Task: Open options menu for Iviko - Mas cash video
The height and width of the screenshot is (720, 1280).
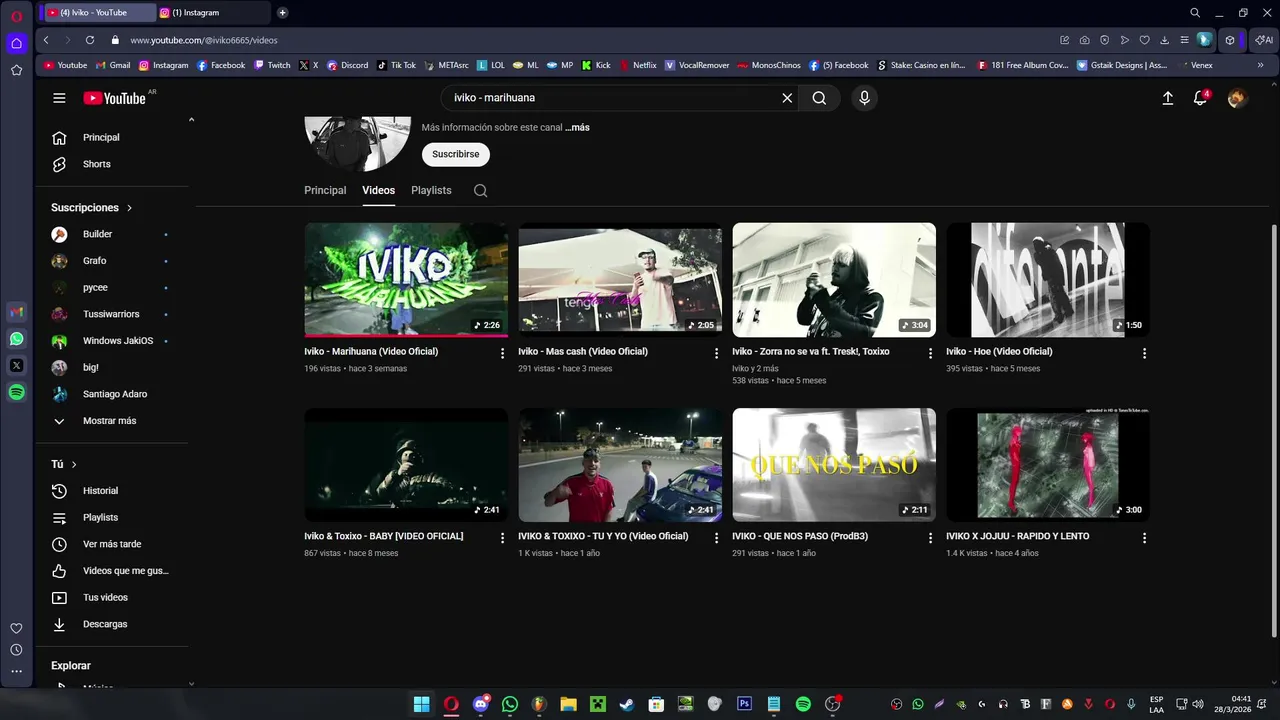Action: [x=716, y=353]
